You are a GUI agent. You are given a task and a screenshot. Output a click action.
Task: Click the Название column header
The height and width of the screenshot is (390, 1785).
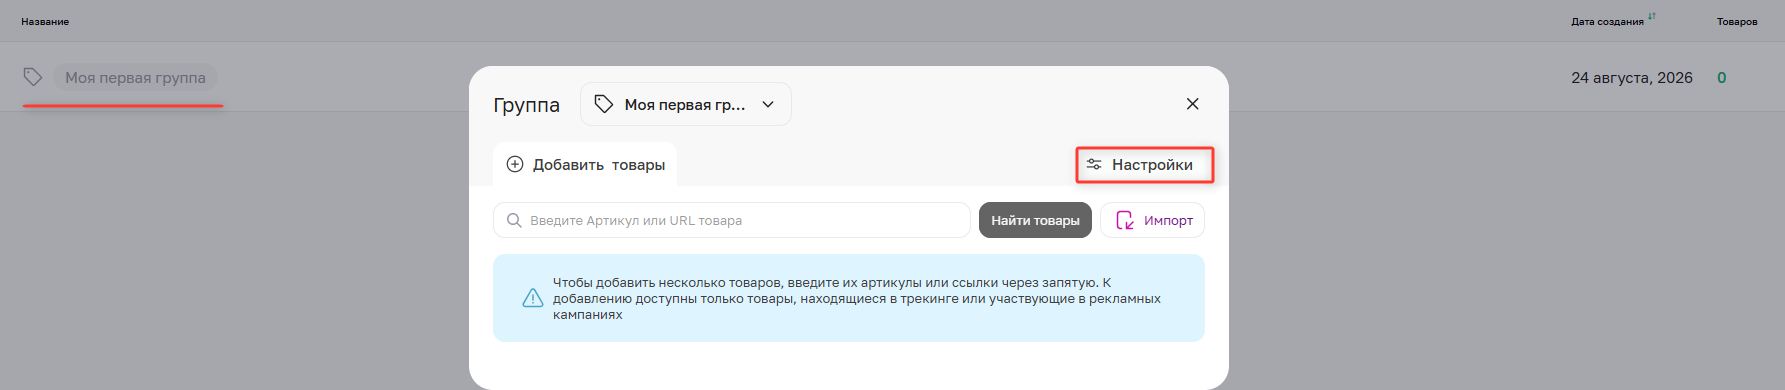tap(45, 21)
